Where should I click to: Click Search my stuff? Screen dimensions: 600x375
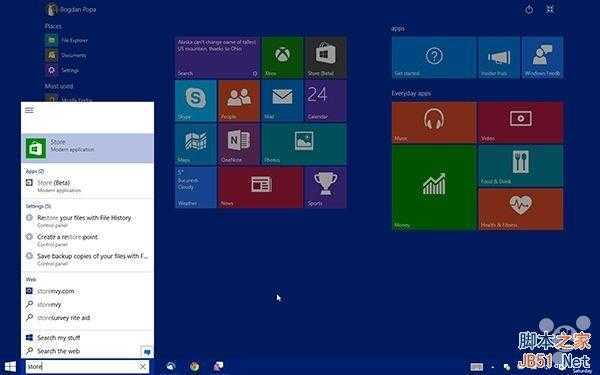click(x=88, y=338)
